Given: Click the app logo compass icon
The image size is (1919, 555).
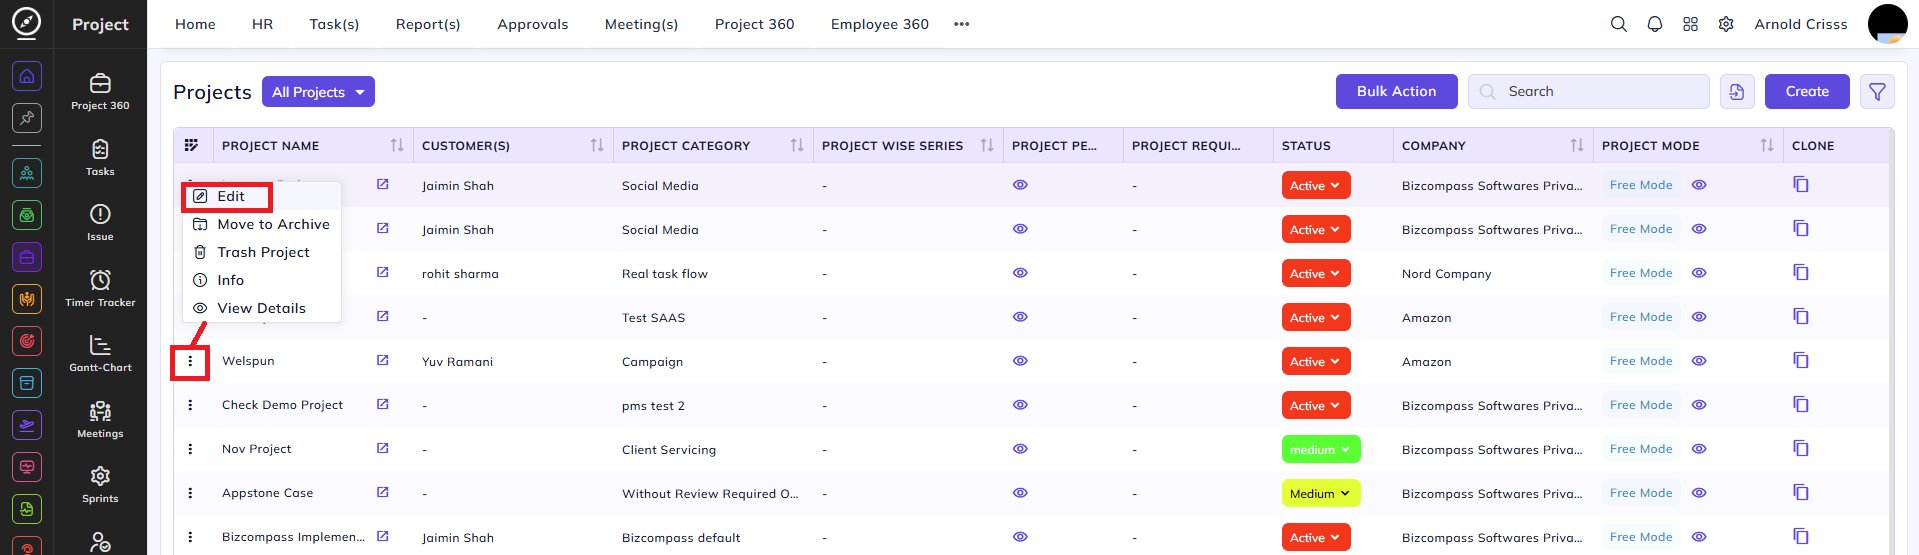Looking at the screenshot, I should pos(26,22).
